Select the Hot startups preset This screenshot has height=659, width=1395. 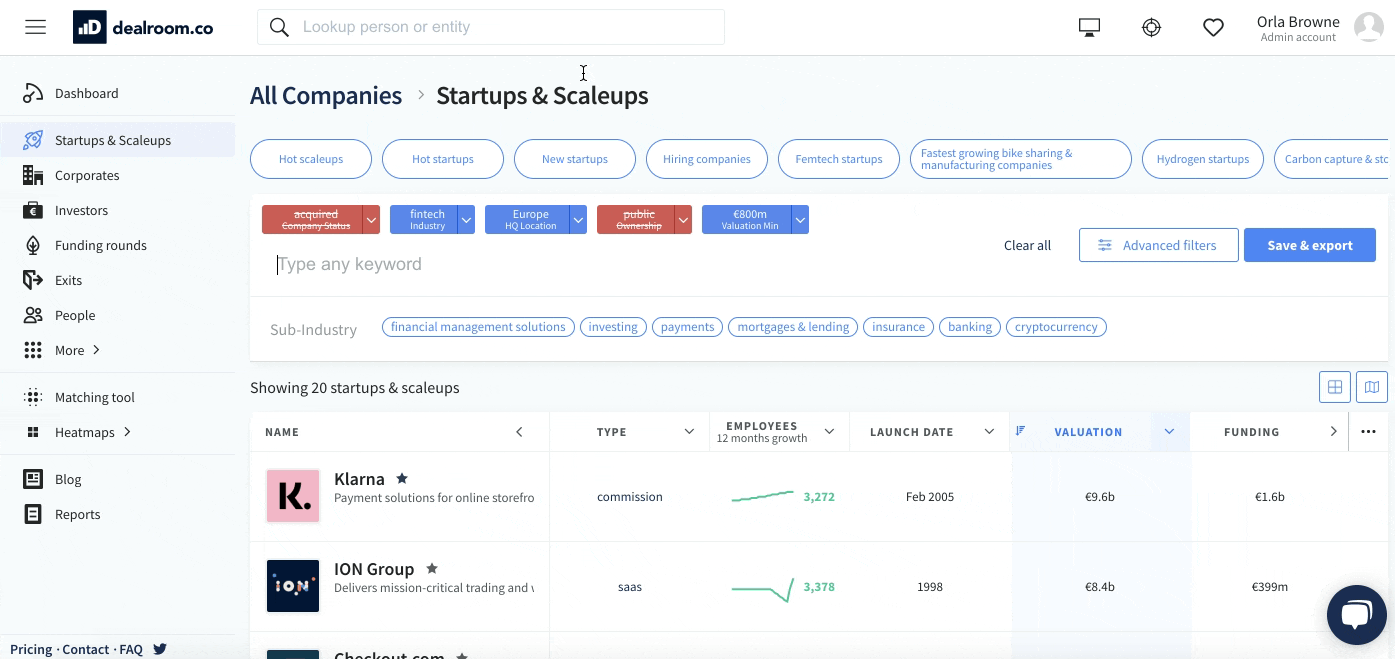coord(443,159)
